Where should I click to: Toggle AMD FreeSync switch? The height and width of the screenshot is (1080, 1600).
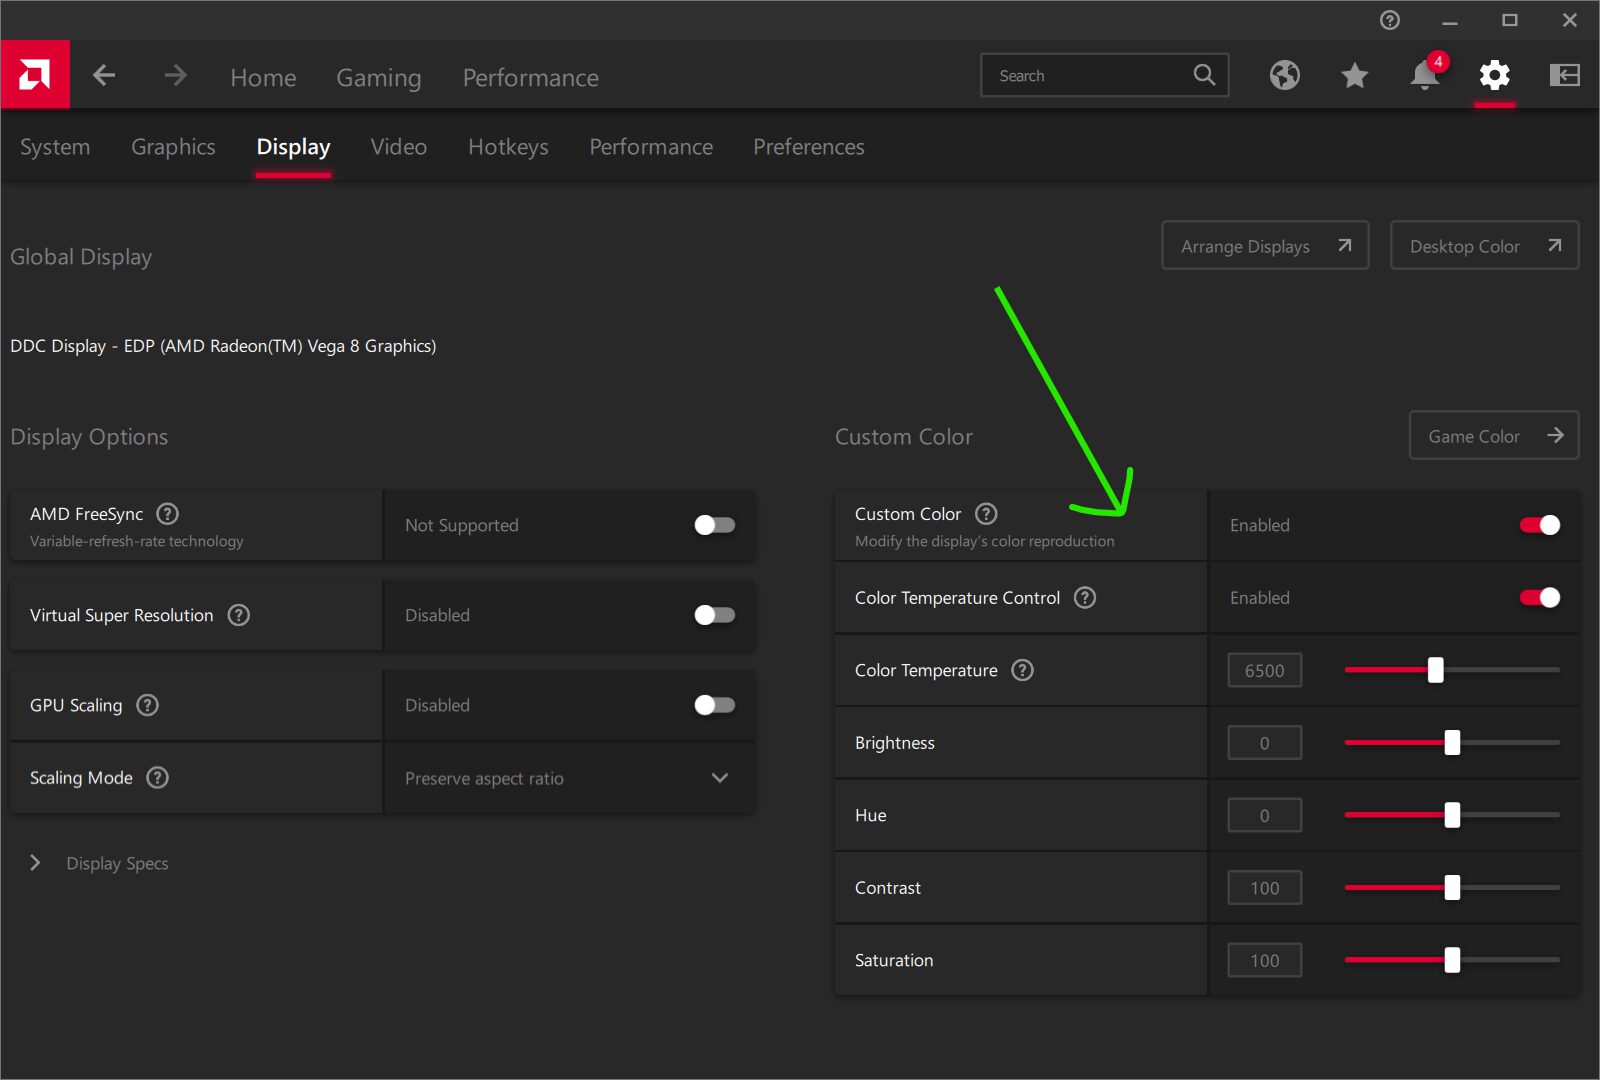(x=715, y=525)
